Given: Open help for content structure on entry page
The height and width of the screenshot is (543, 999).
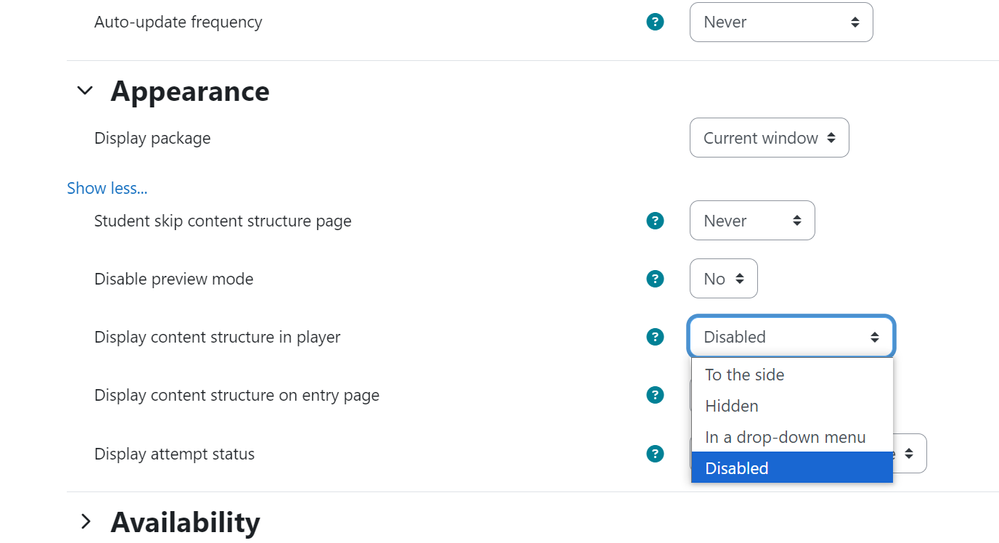Looking at the screenshot, I should (655, 395).
